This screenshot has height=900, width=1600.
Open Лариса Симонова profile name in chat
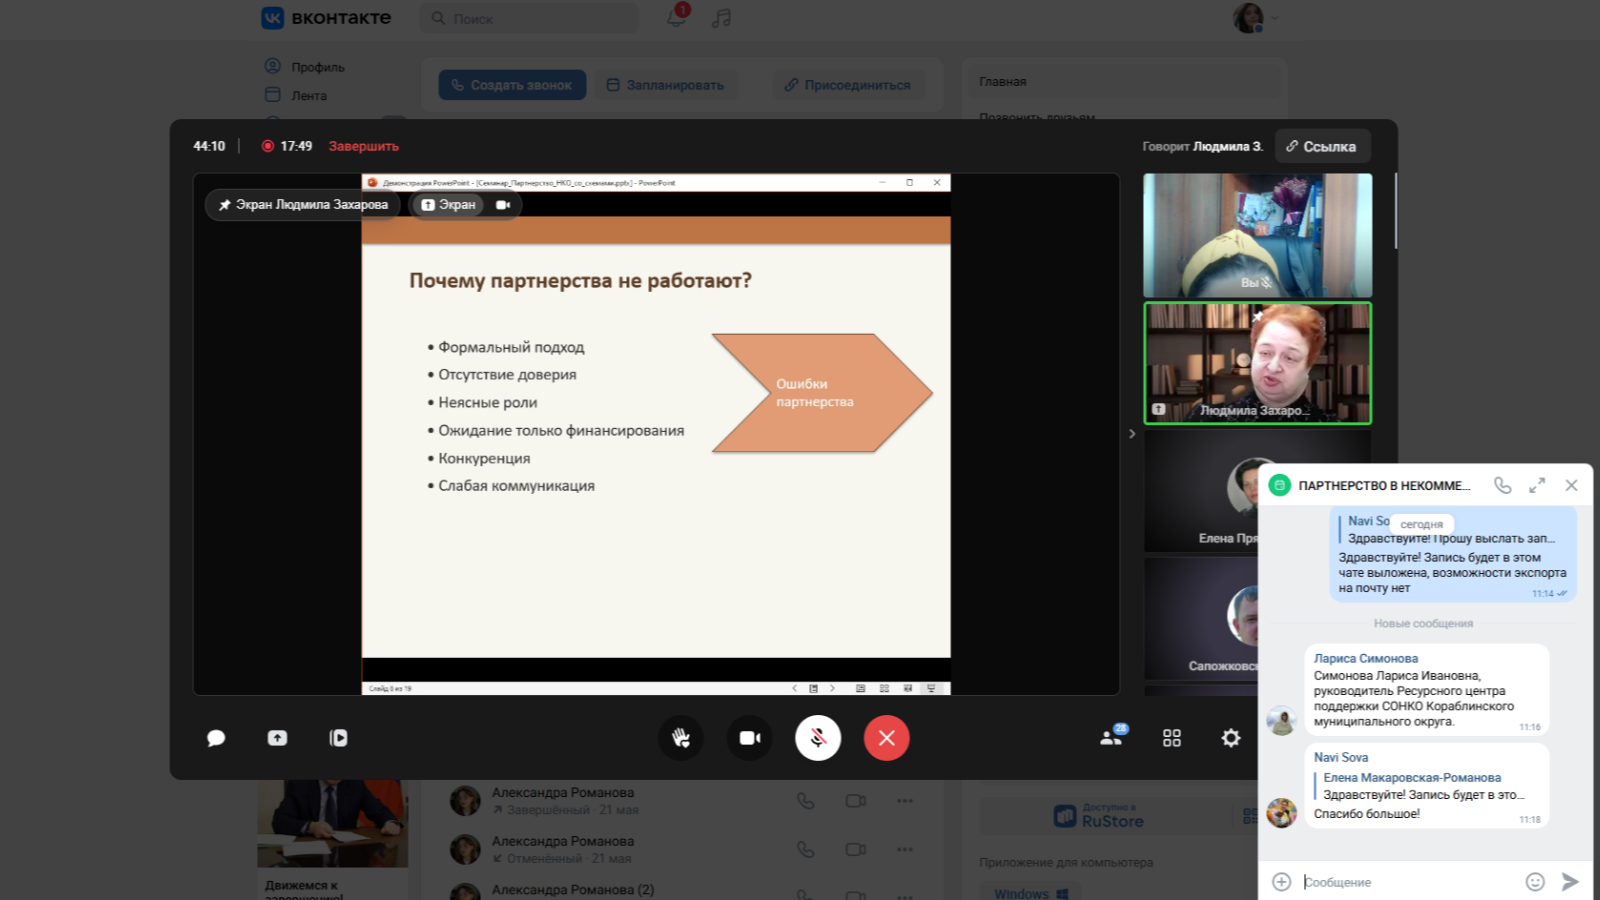[1366, 659]
